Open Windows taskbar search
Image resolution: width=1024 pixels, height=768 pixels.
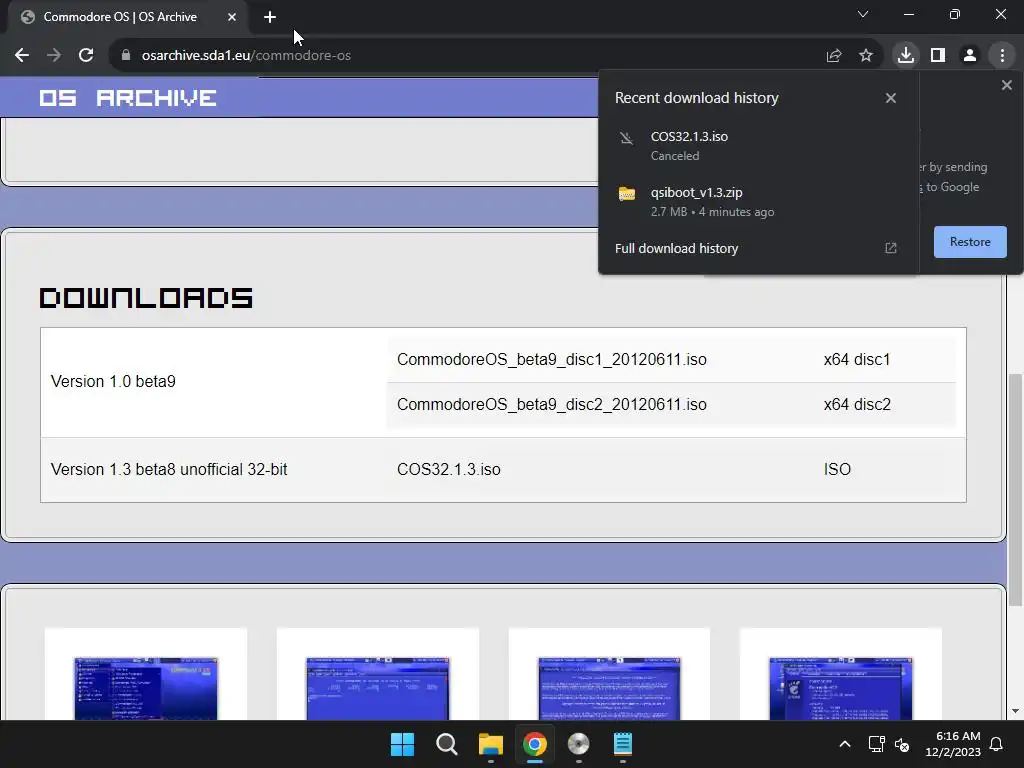point(447,744)
